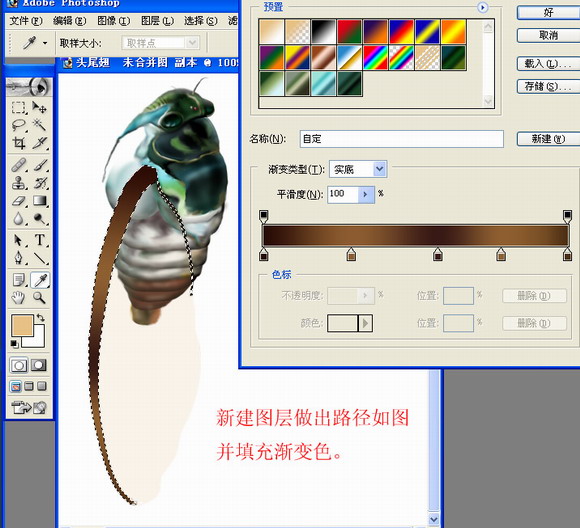Open the 图层 menu

coord(157,21)
